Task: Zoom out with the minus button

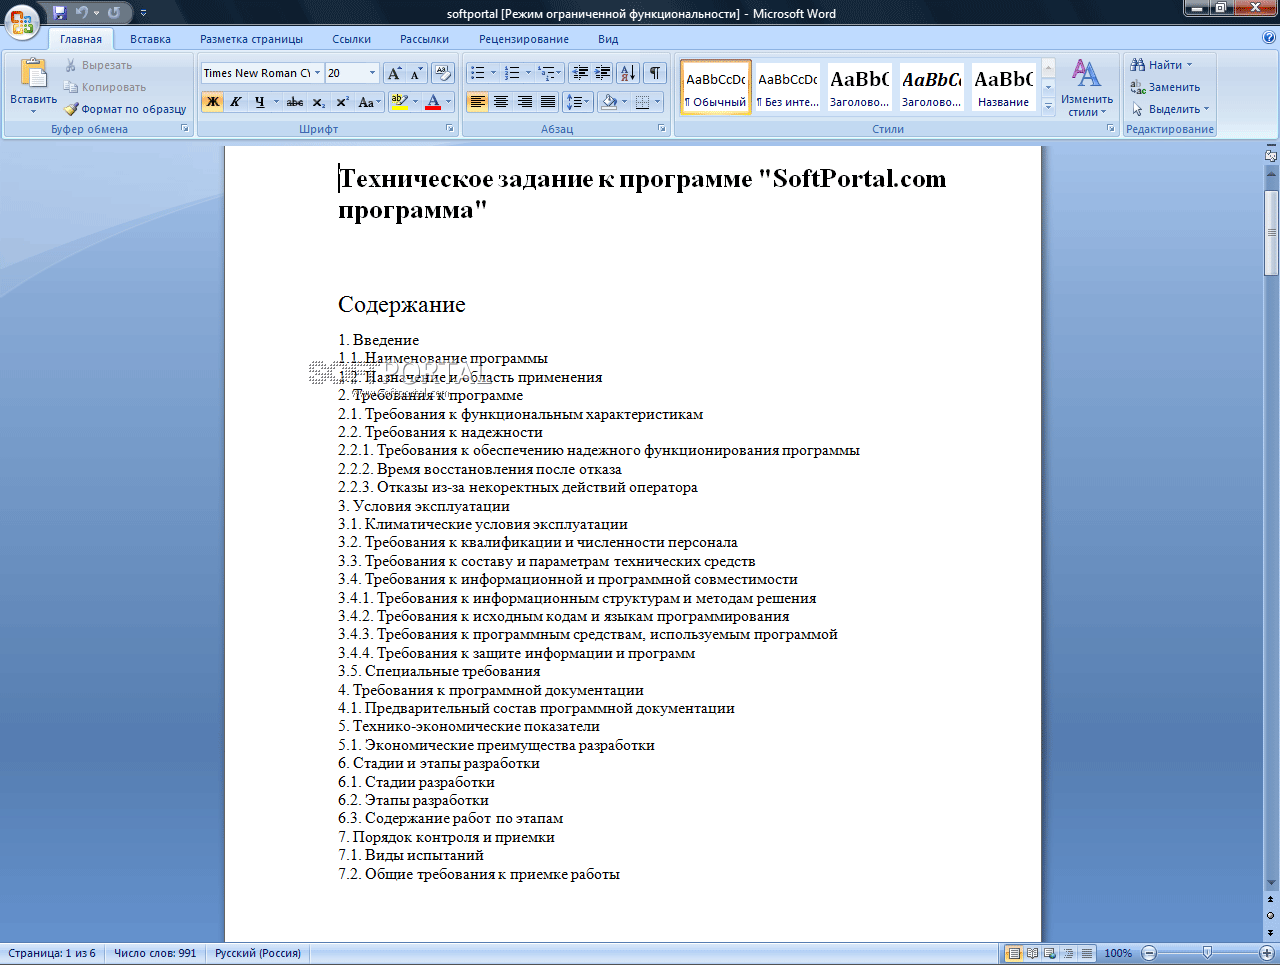Action: pos(1149,953)
